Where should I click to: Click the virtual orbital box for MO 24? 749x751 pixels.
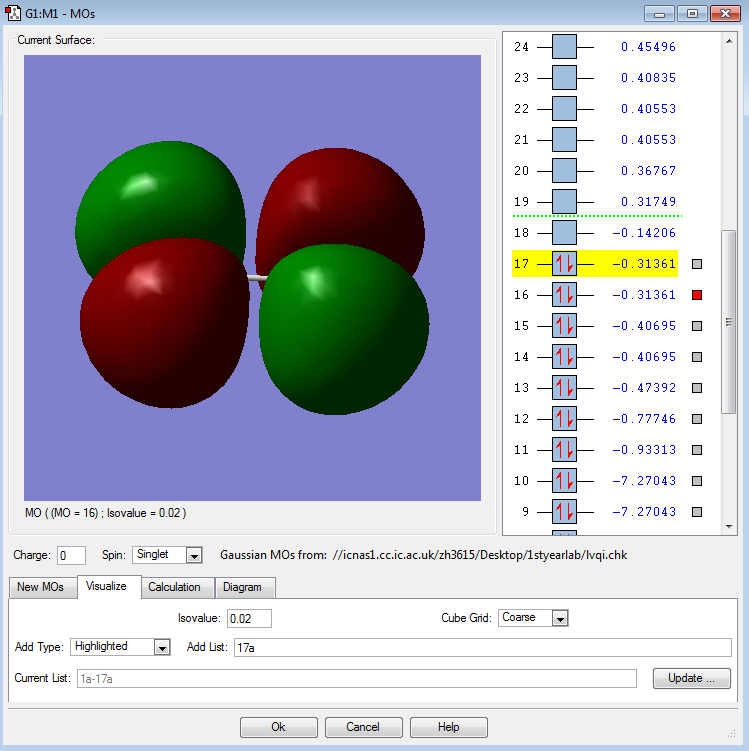564,47
